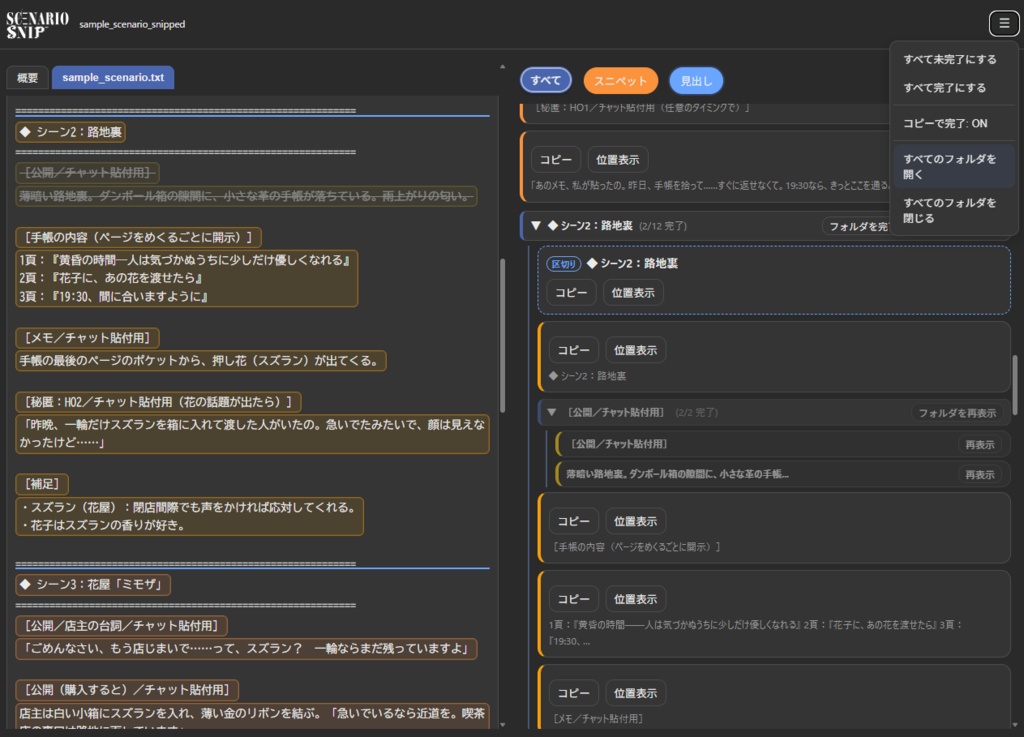Collapse the ［公開／チャット貼付用］ folder triangle

[x=552, y=412]
